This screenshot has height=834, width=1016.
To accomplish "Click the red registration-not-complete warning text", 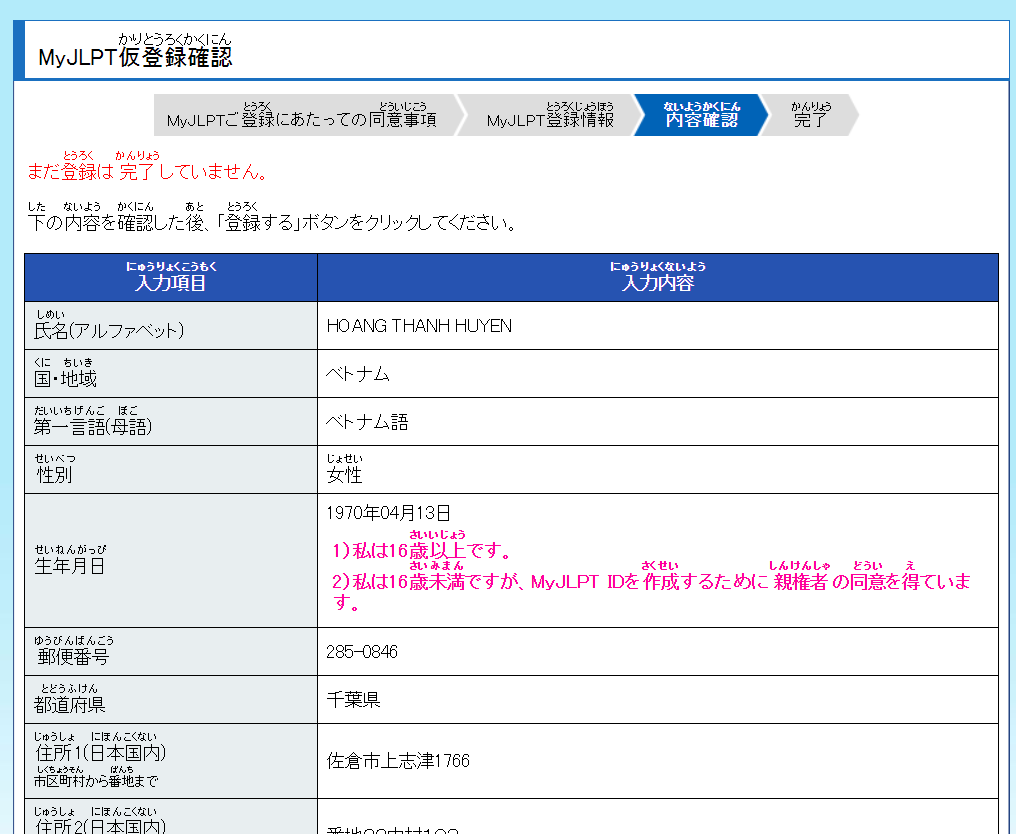I will [147, 172].
